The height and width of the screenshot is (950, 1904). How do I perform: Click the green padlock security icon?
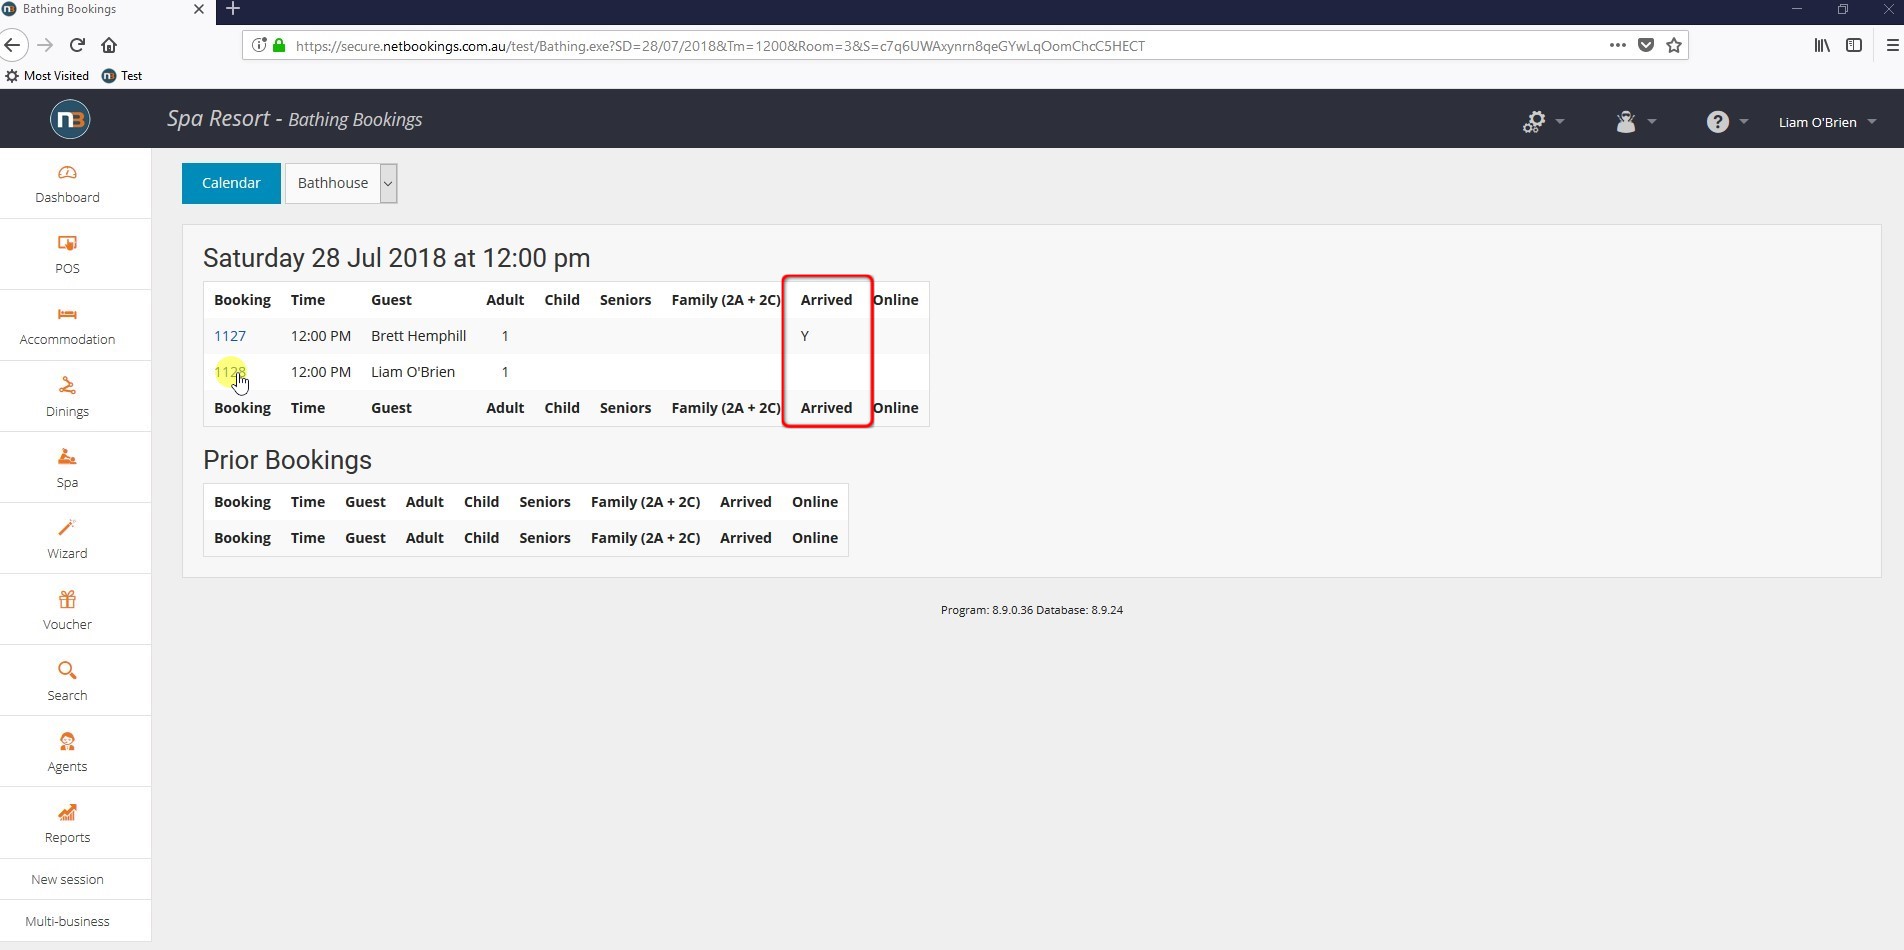(x=279, y=45)
